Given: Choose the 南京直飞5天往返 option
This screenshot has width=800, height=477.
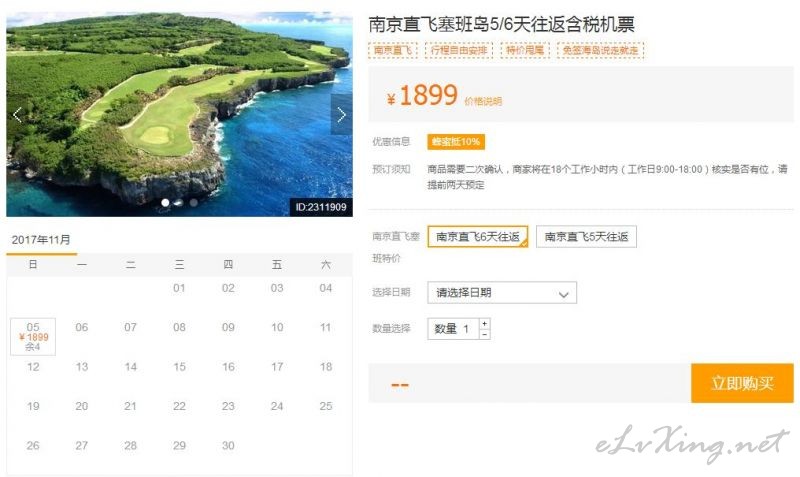Looking at the screenshot, I should [x=586, y=237].
